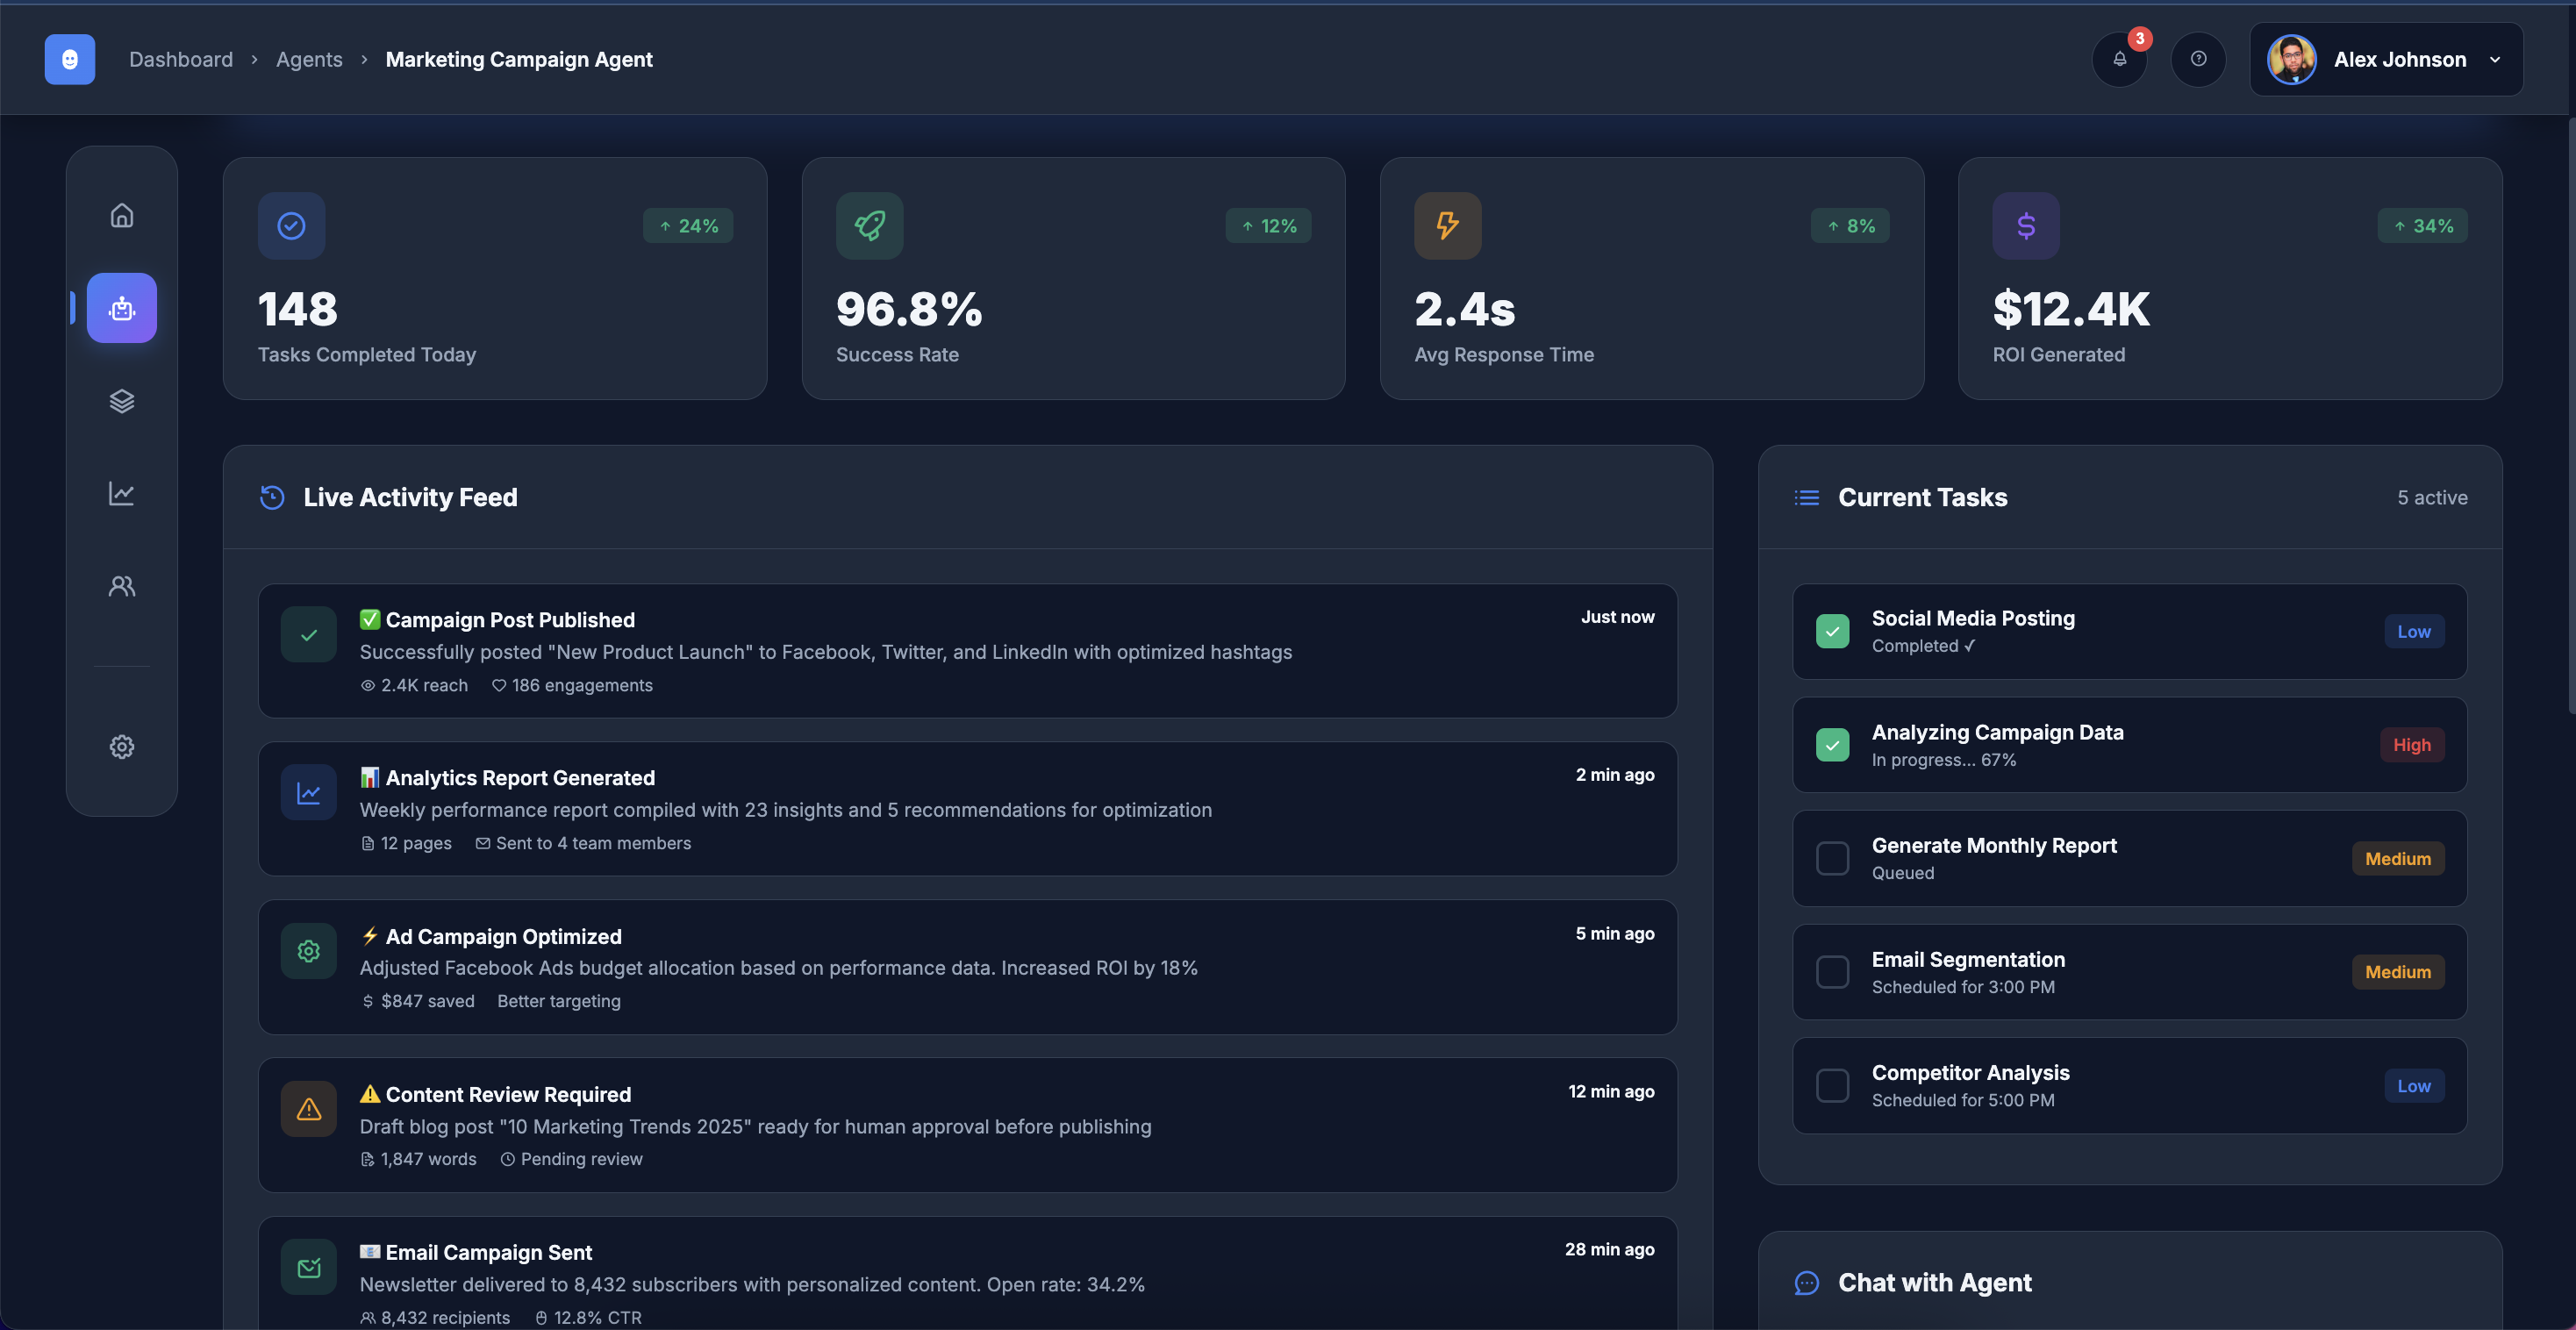Open the home icon in sidebar
The height and width of the screenshot is (1330, 2576).
tap(121, 215)
